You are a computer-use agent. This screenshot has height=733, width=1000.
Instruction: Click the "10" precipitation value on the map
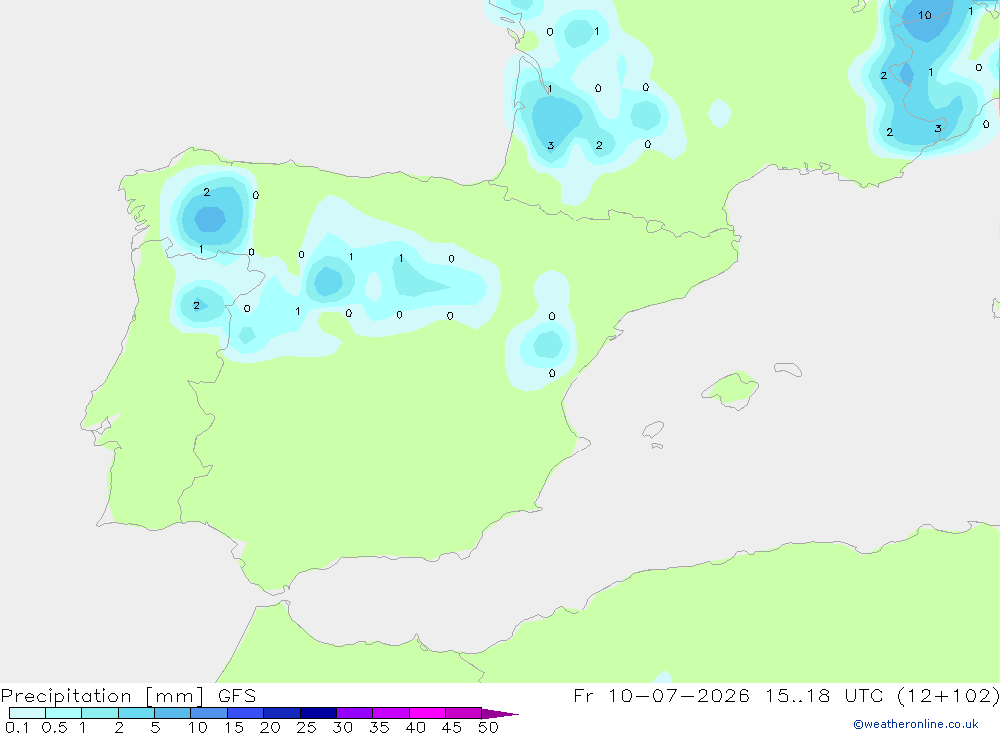(x=925, y=15)
